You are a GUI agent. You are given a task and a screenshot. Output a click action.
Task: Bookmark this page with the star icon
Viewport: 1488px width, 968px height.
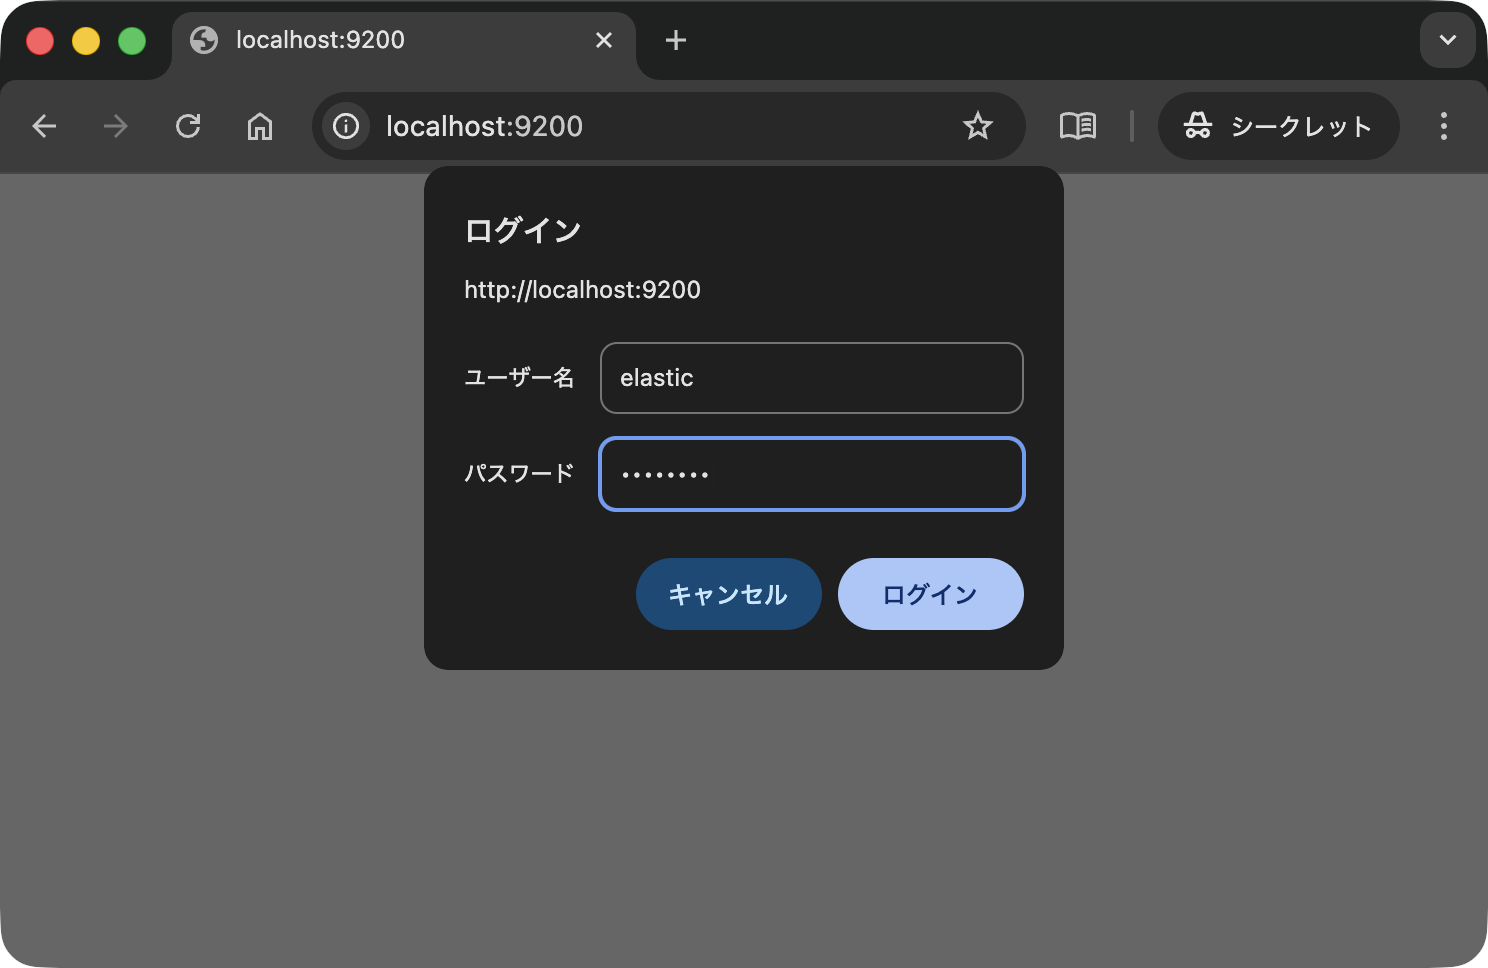point(978,126)
